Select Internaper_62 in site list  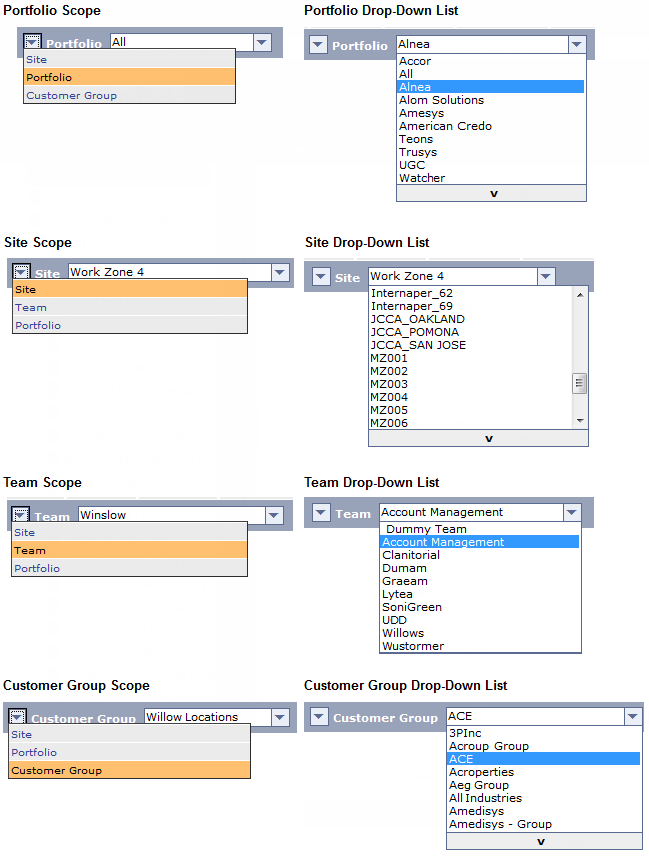pos(471,293)
